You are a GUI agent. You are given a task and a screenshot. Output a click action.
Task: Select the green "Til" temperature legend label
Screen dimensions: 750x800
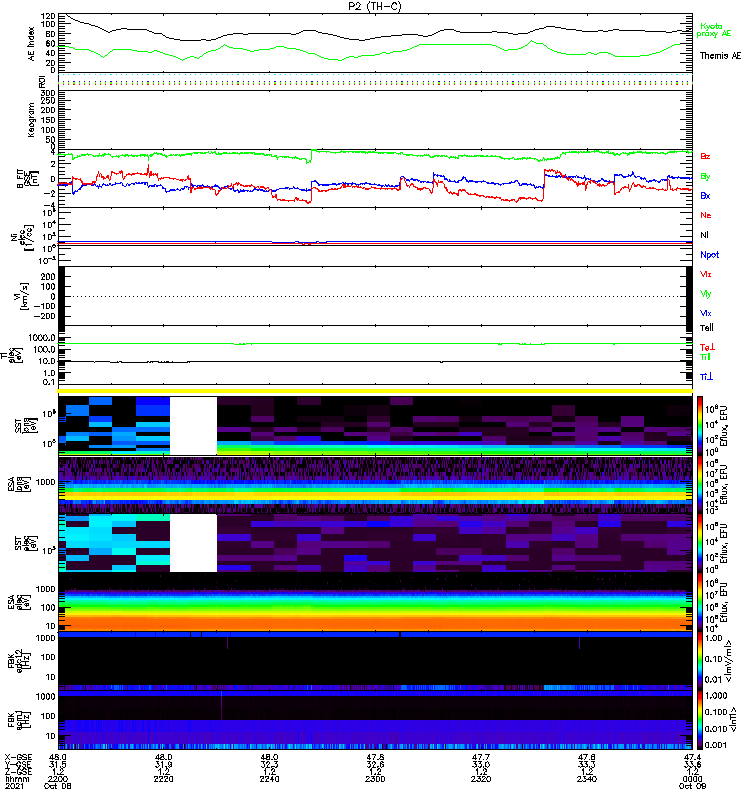click(705, 357)
